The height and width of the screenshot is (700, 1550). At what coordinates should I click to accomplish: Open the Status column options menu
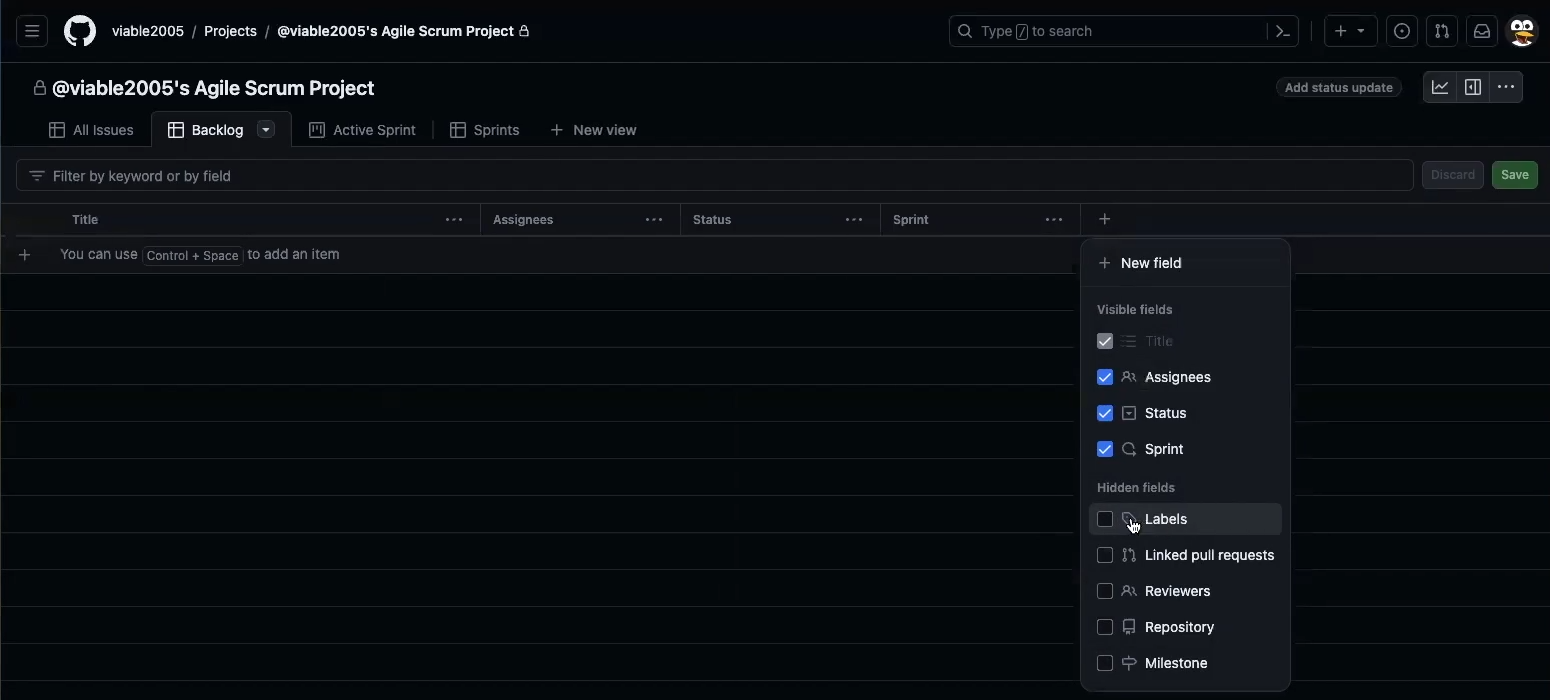(854, 220)
